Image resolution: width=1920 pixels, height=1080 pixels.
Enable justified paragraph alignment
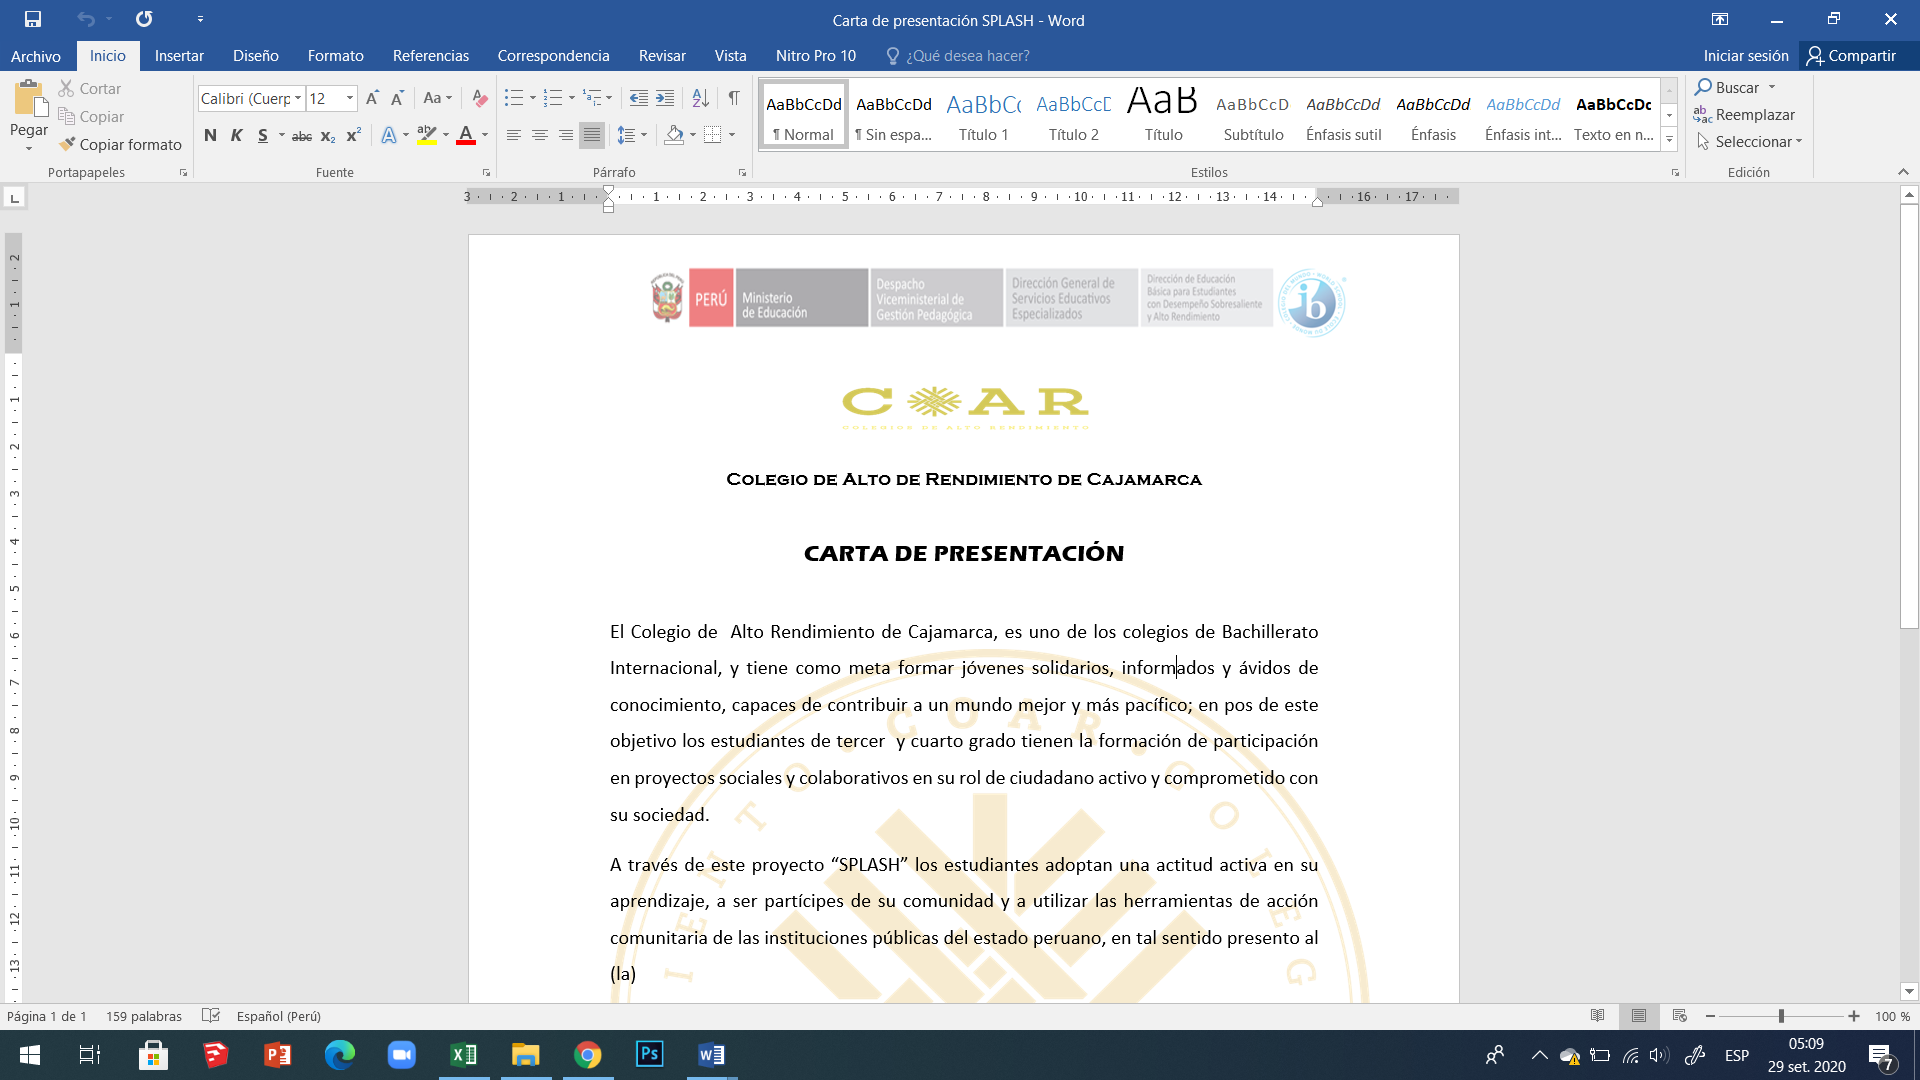[592, 135]
